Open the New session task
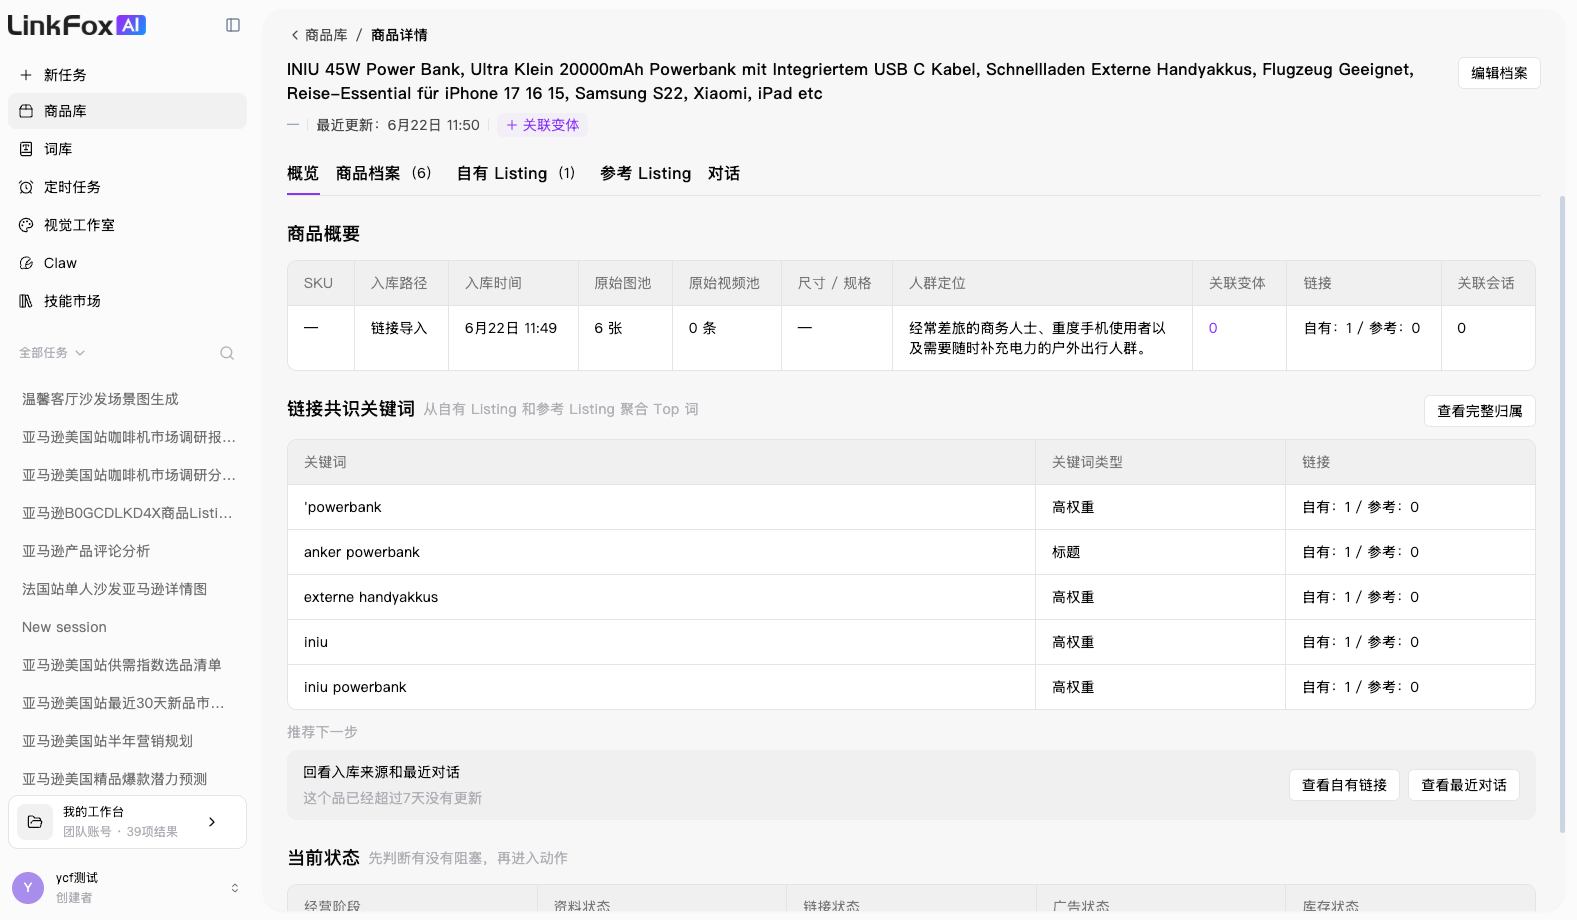 (64, 627)
